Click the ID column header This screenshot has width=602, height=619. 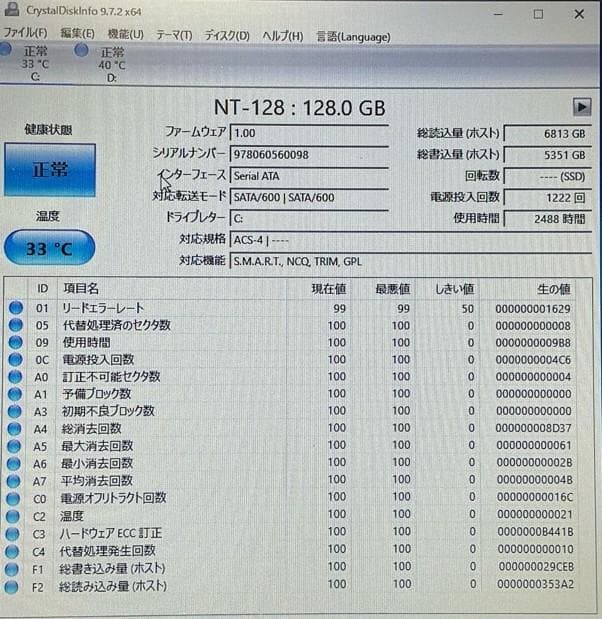point(43,289)
